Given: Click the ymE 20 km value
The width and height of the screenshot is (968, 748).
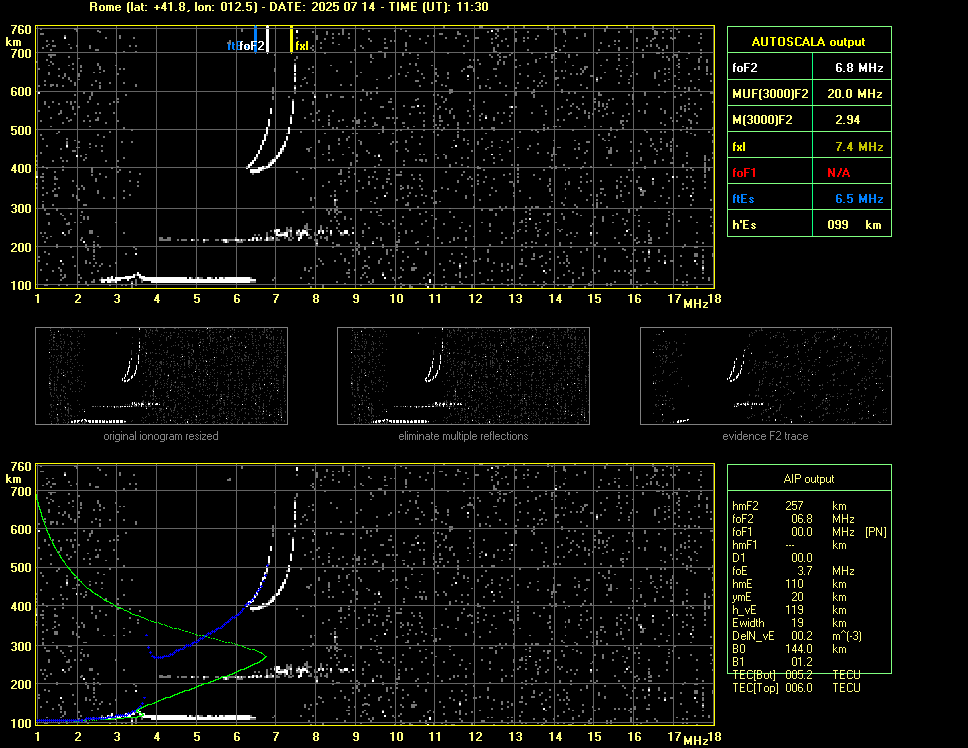Looking at the screenshot, I should point(797,597).
